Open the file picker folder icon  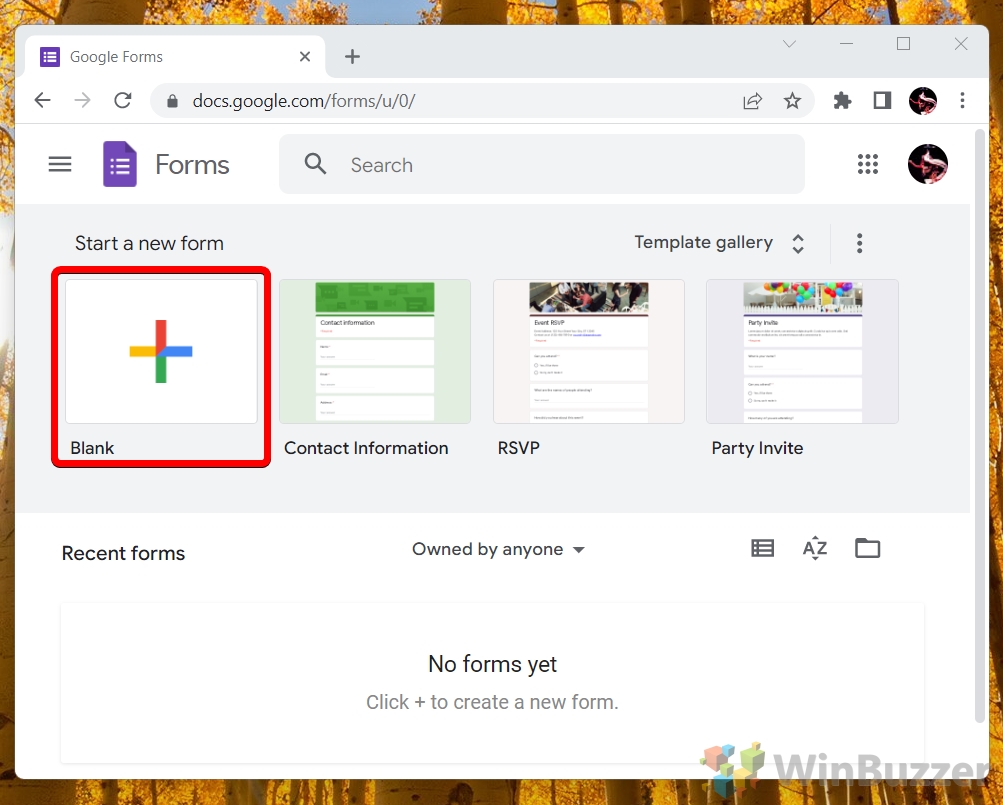coord(867,548)
